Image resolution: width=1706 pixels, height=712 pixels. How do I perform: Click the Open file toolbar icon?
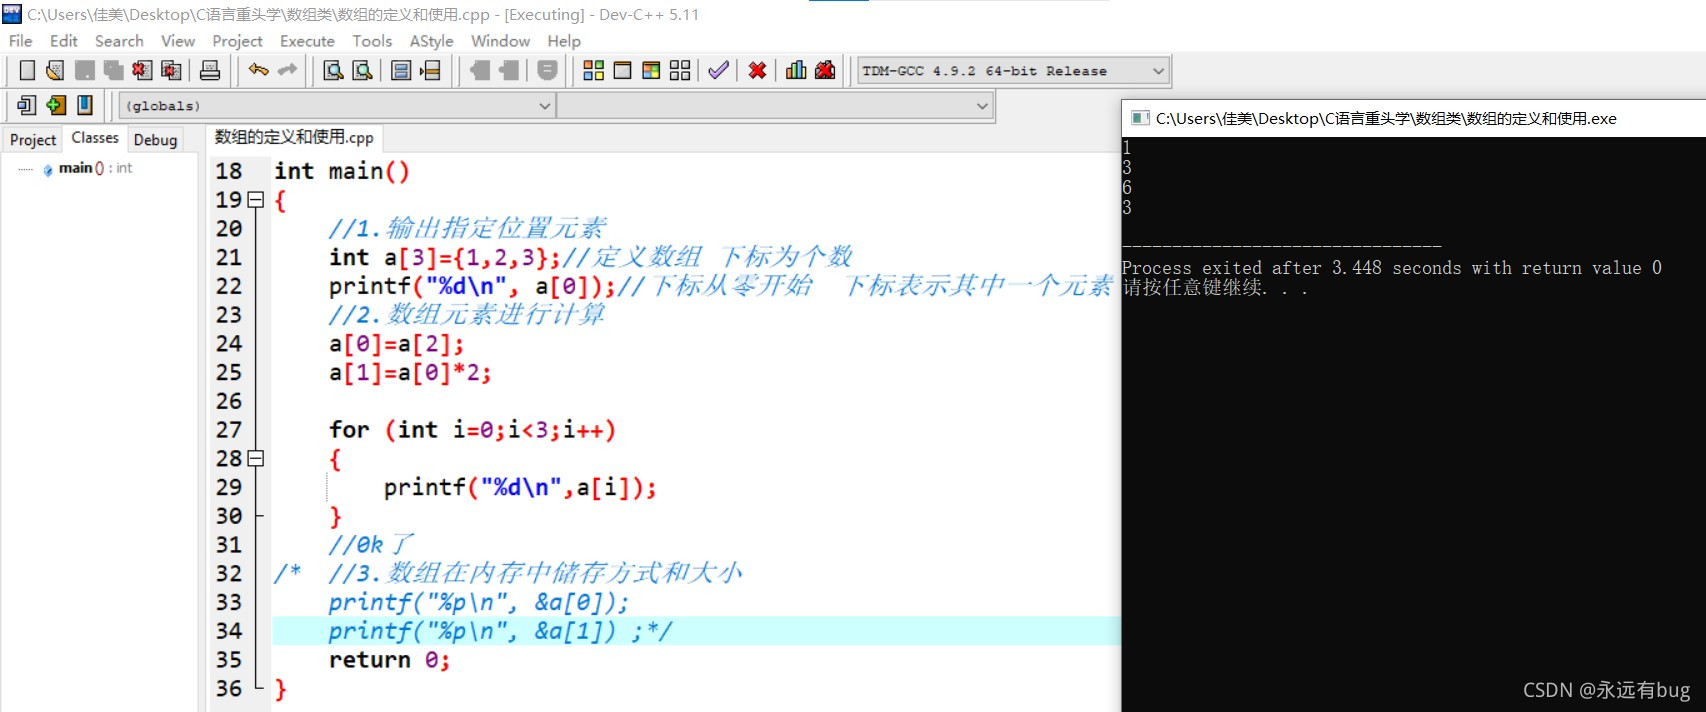click(x=55, y=70)
